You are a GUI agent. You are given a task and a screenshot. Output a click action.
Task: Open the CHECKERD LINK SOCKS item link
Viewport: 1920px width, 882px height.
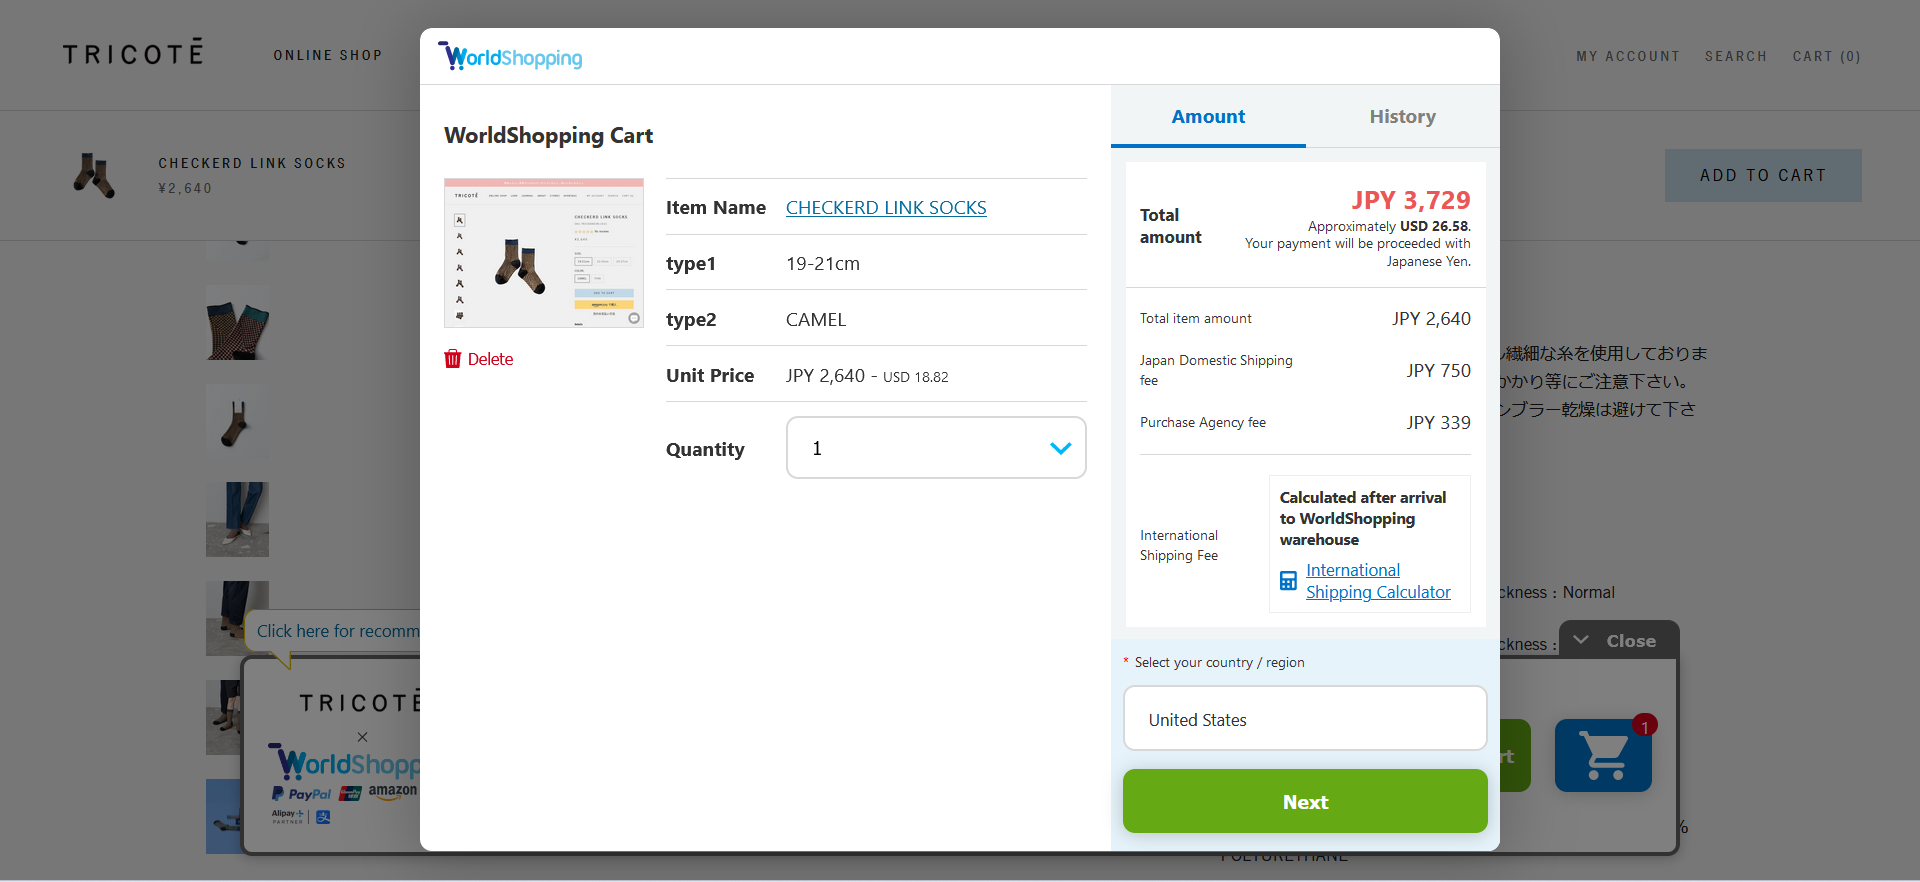click(x=886, y=208)
